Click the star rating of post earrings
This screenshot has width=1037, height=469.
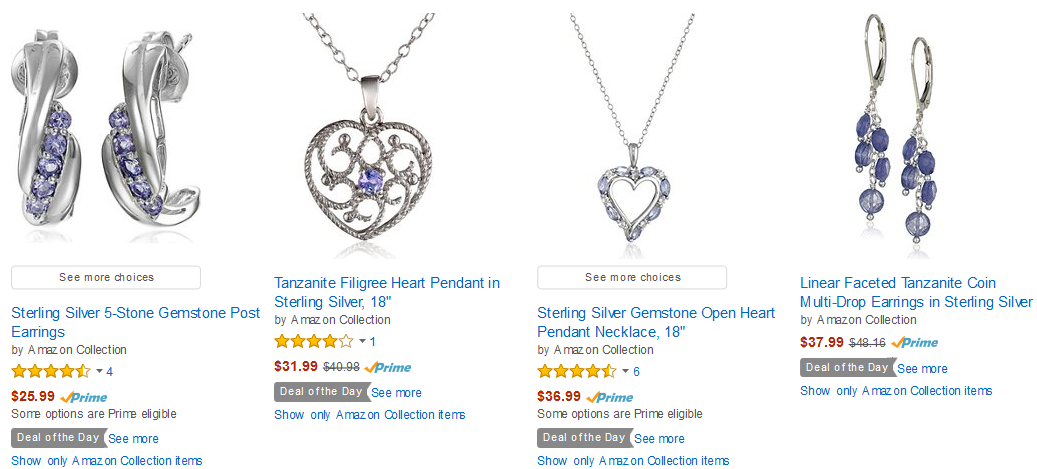[x=50, y=371]
